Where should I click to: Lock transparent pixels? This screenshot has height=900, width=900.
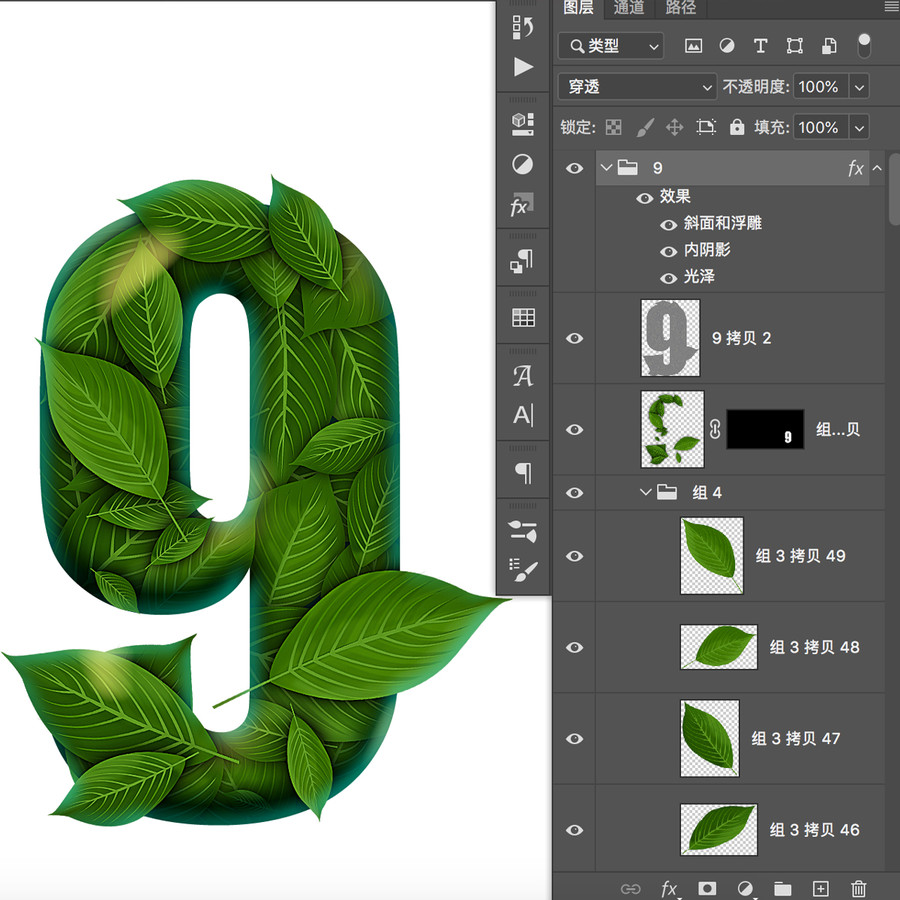(614, 127)
